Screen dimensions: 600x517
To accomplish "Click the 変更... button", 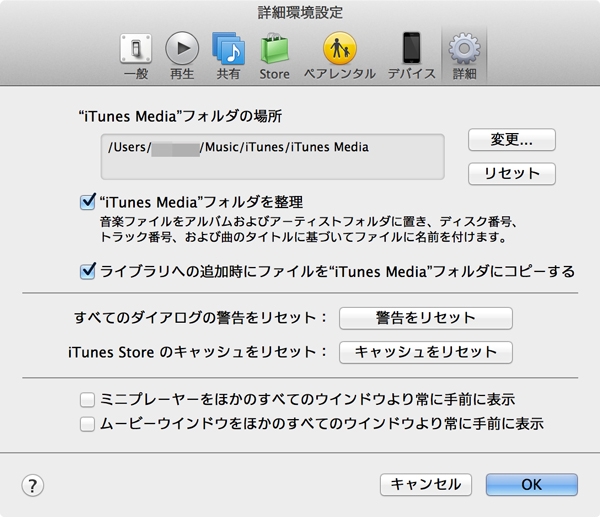I will tap(512, 140).
